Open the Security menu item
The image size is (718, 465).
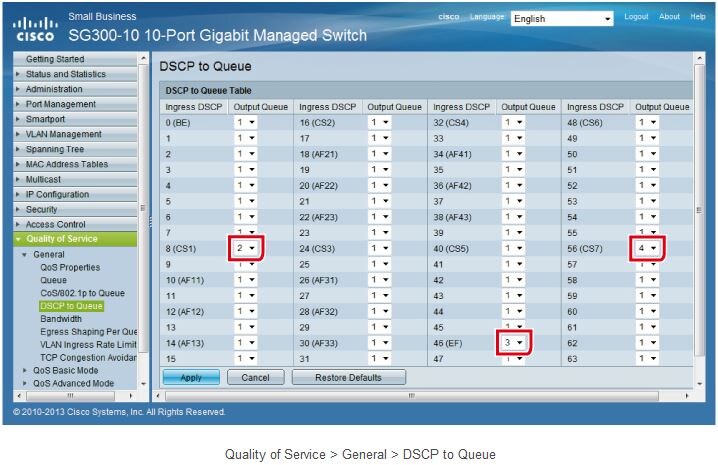coord(41,209)
